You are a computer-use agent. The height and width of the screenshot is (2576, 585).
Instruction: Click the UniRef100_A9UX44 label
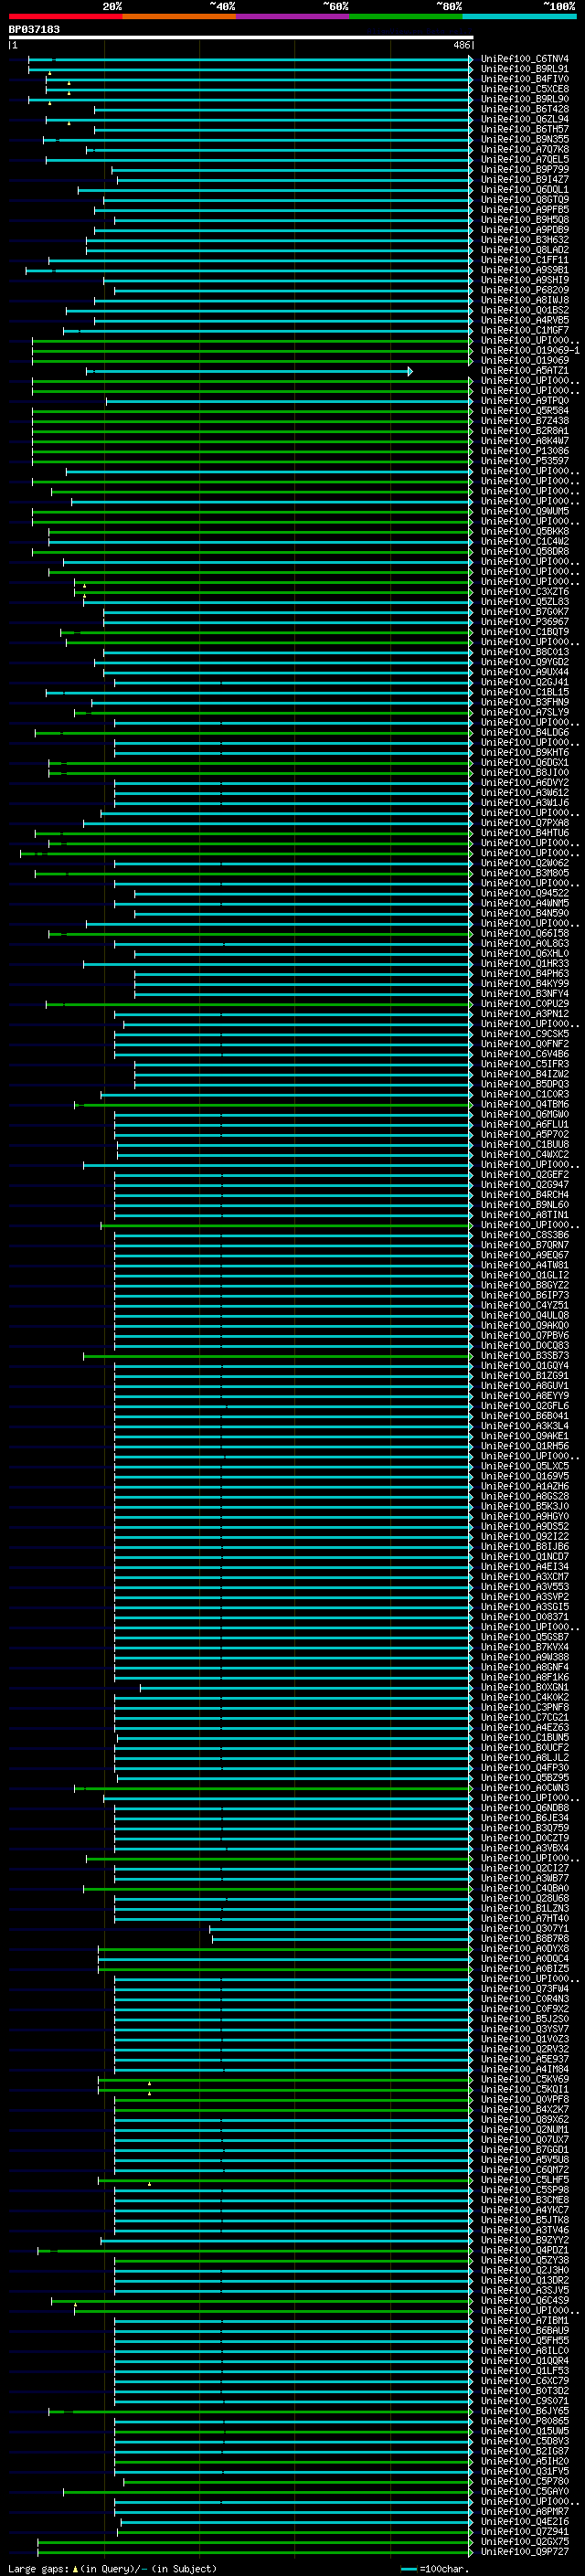coord(524,672)
